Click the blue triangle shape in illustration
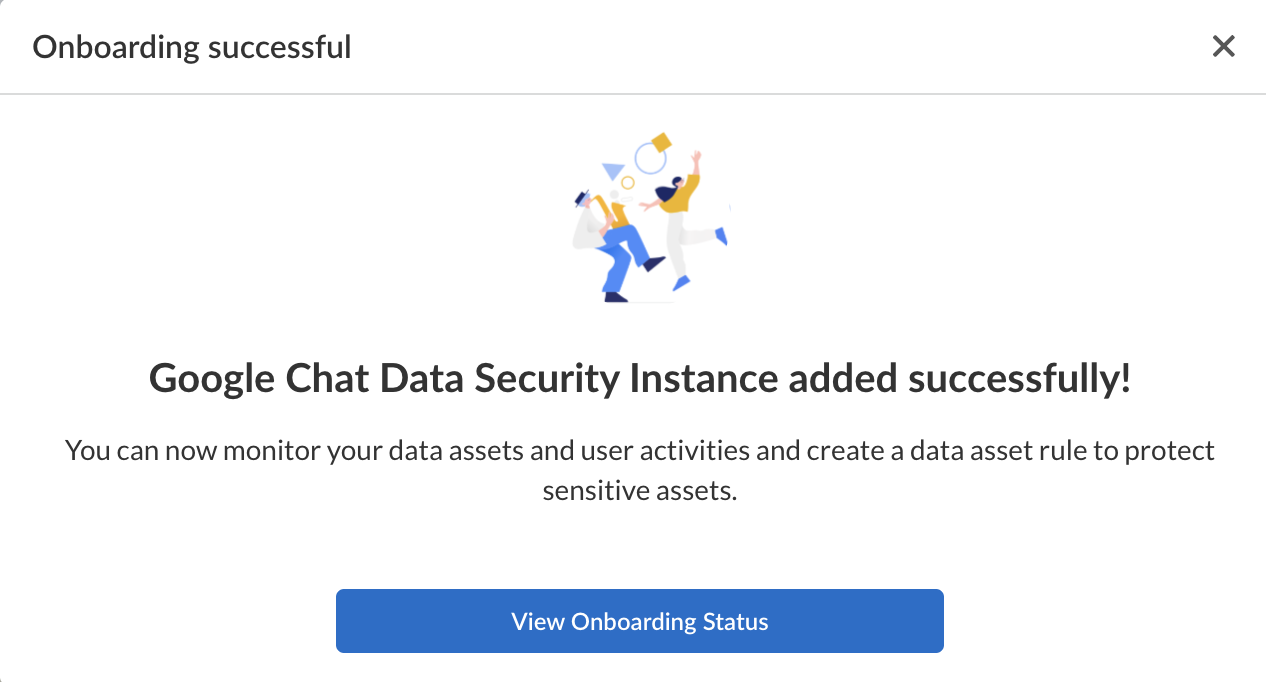 tap(613, 171)
